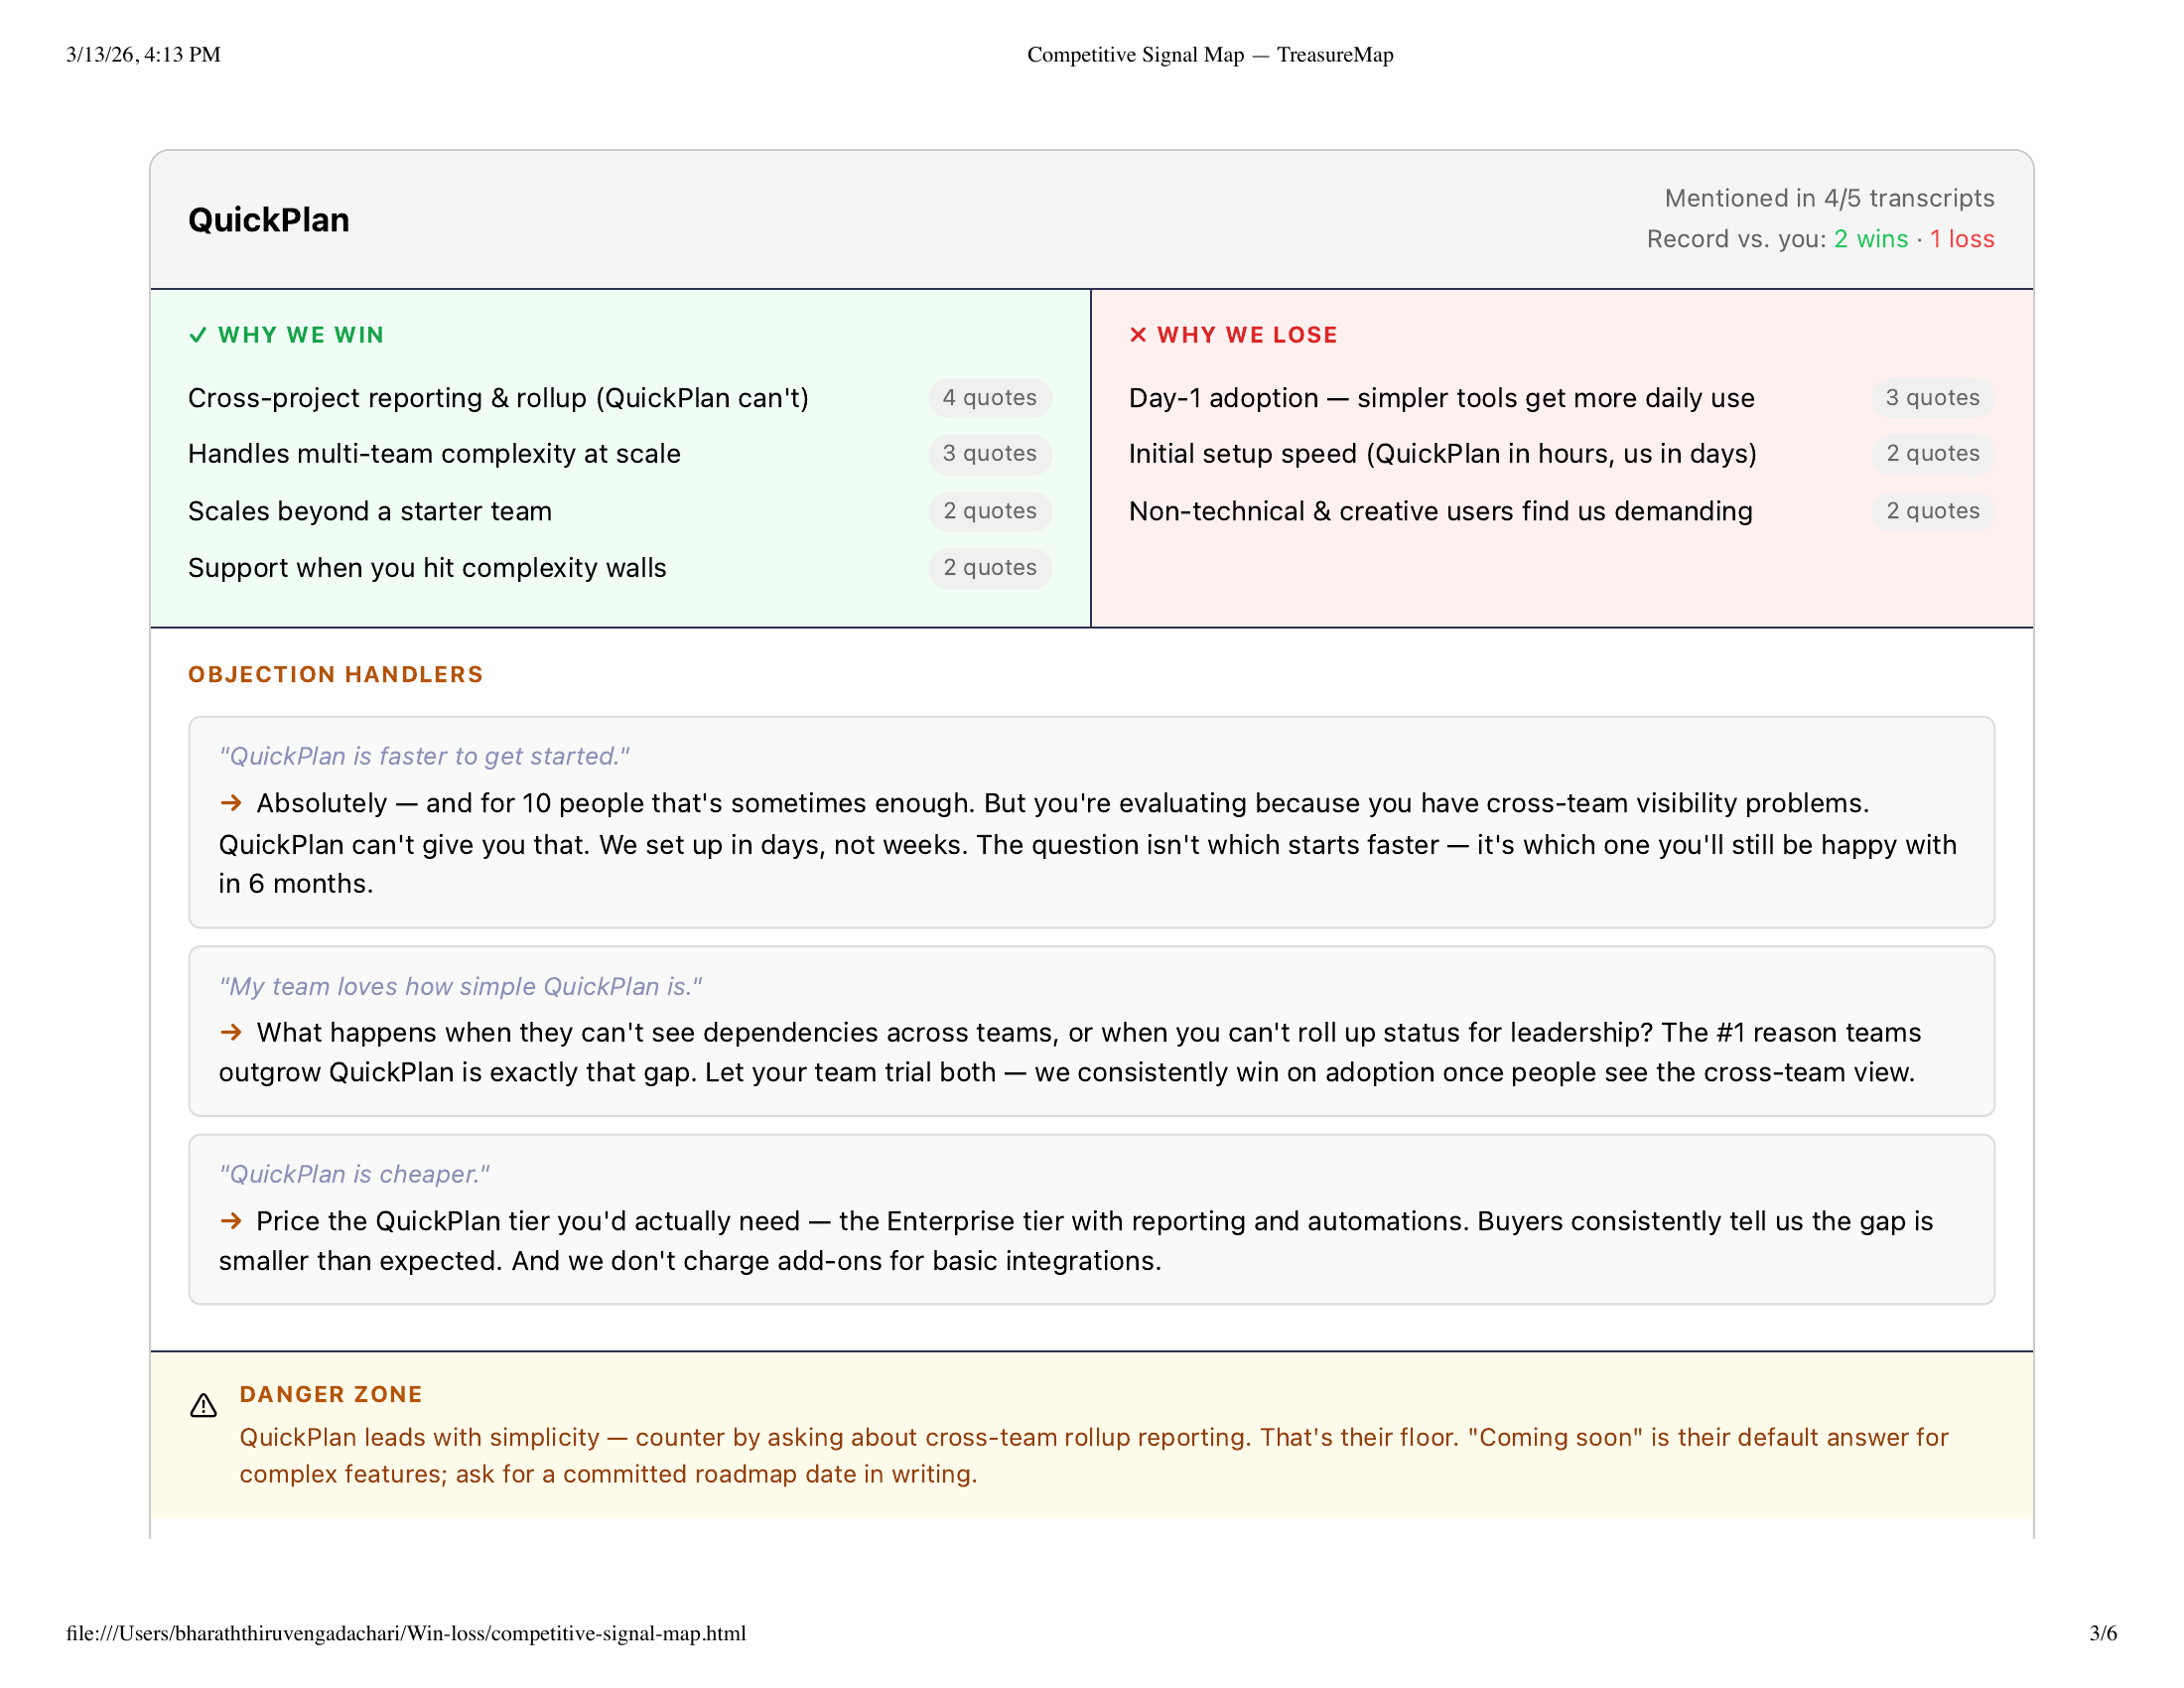Viewport: 2184px width, 1688px height.
Task: Click the orange arrow in the simple-QuickPlan handler
Action: click(x=231, y=1032)
